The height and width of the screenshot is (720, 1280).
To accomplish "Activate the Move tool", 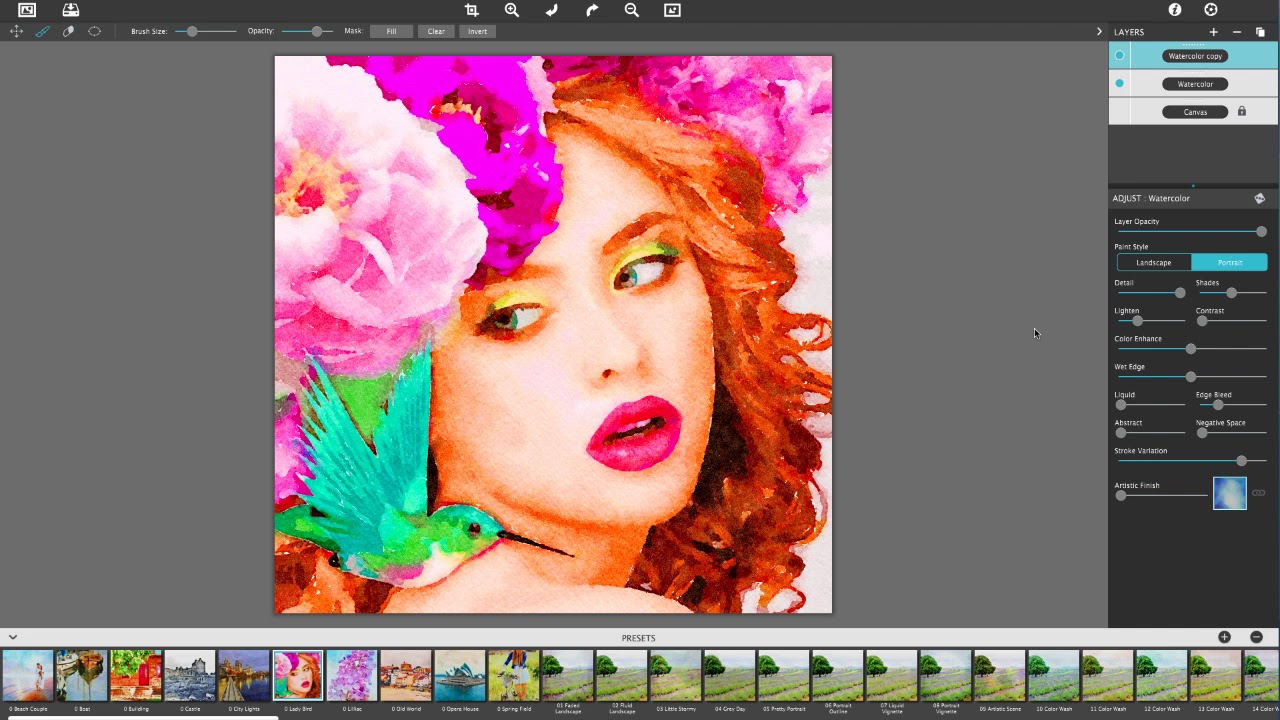I will pyautogui.click(x=16, y=31).
